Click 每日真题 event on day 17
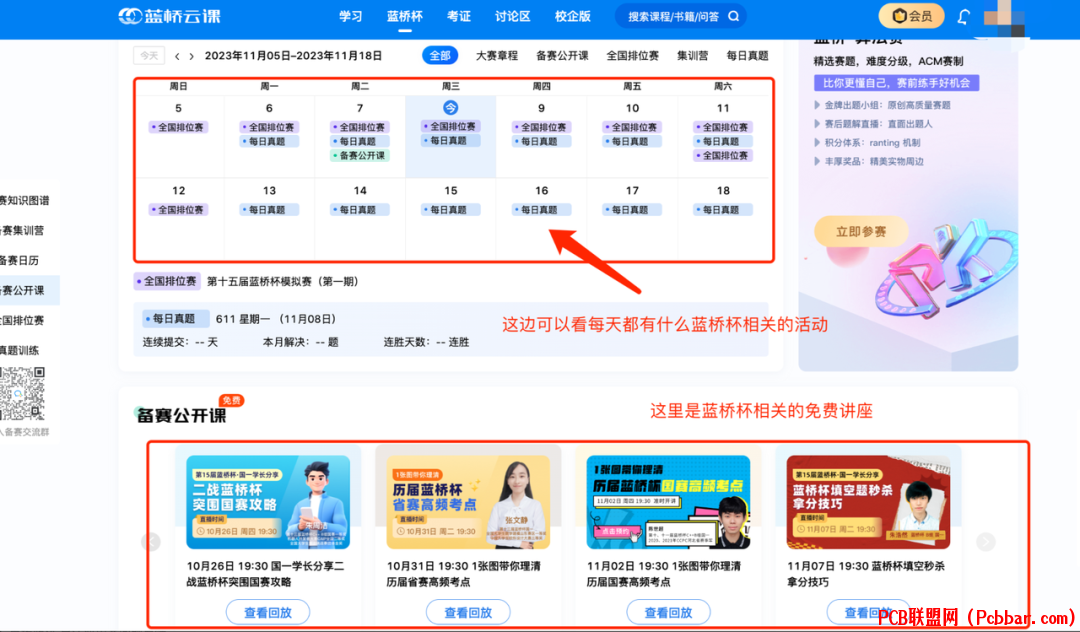The height and width of the screenshot is (632, 1080). (632, 210)
